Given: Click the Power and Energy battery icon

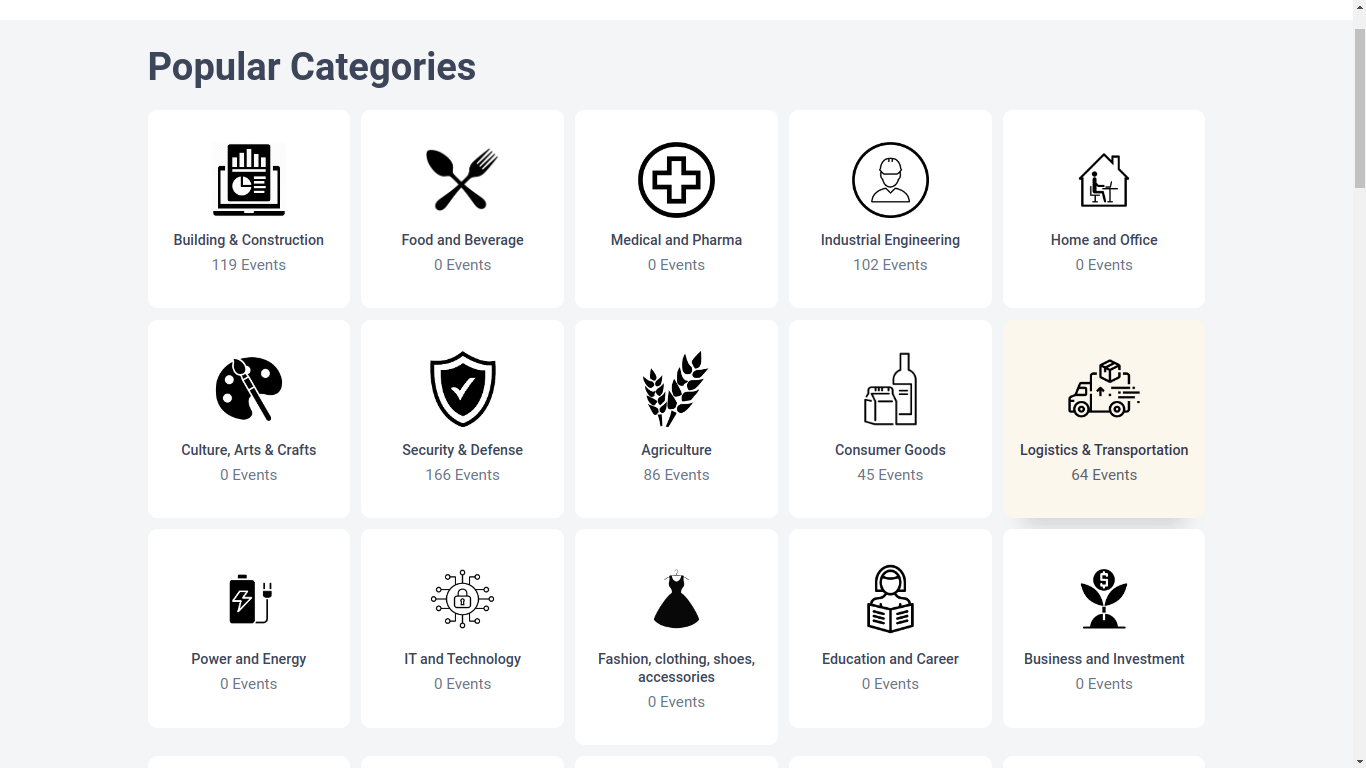Looking at the screenshot, I should tap(249, 599).
